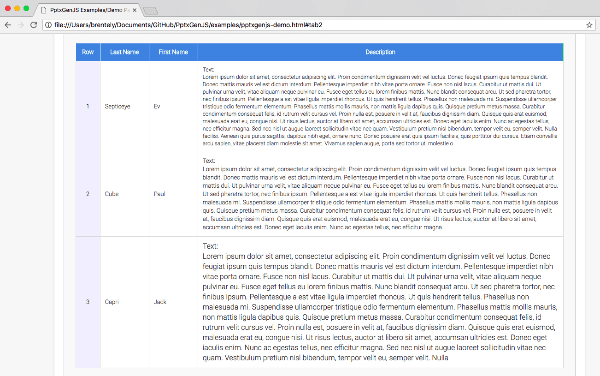The image size is (600, 376).
Task: Click the Last Name column header
Action: click(x=125, y=52)
